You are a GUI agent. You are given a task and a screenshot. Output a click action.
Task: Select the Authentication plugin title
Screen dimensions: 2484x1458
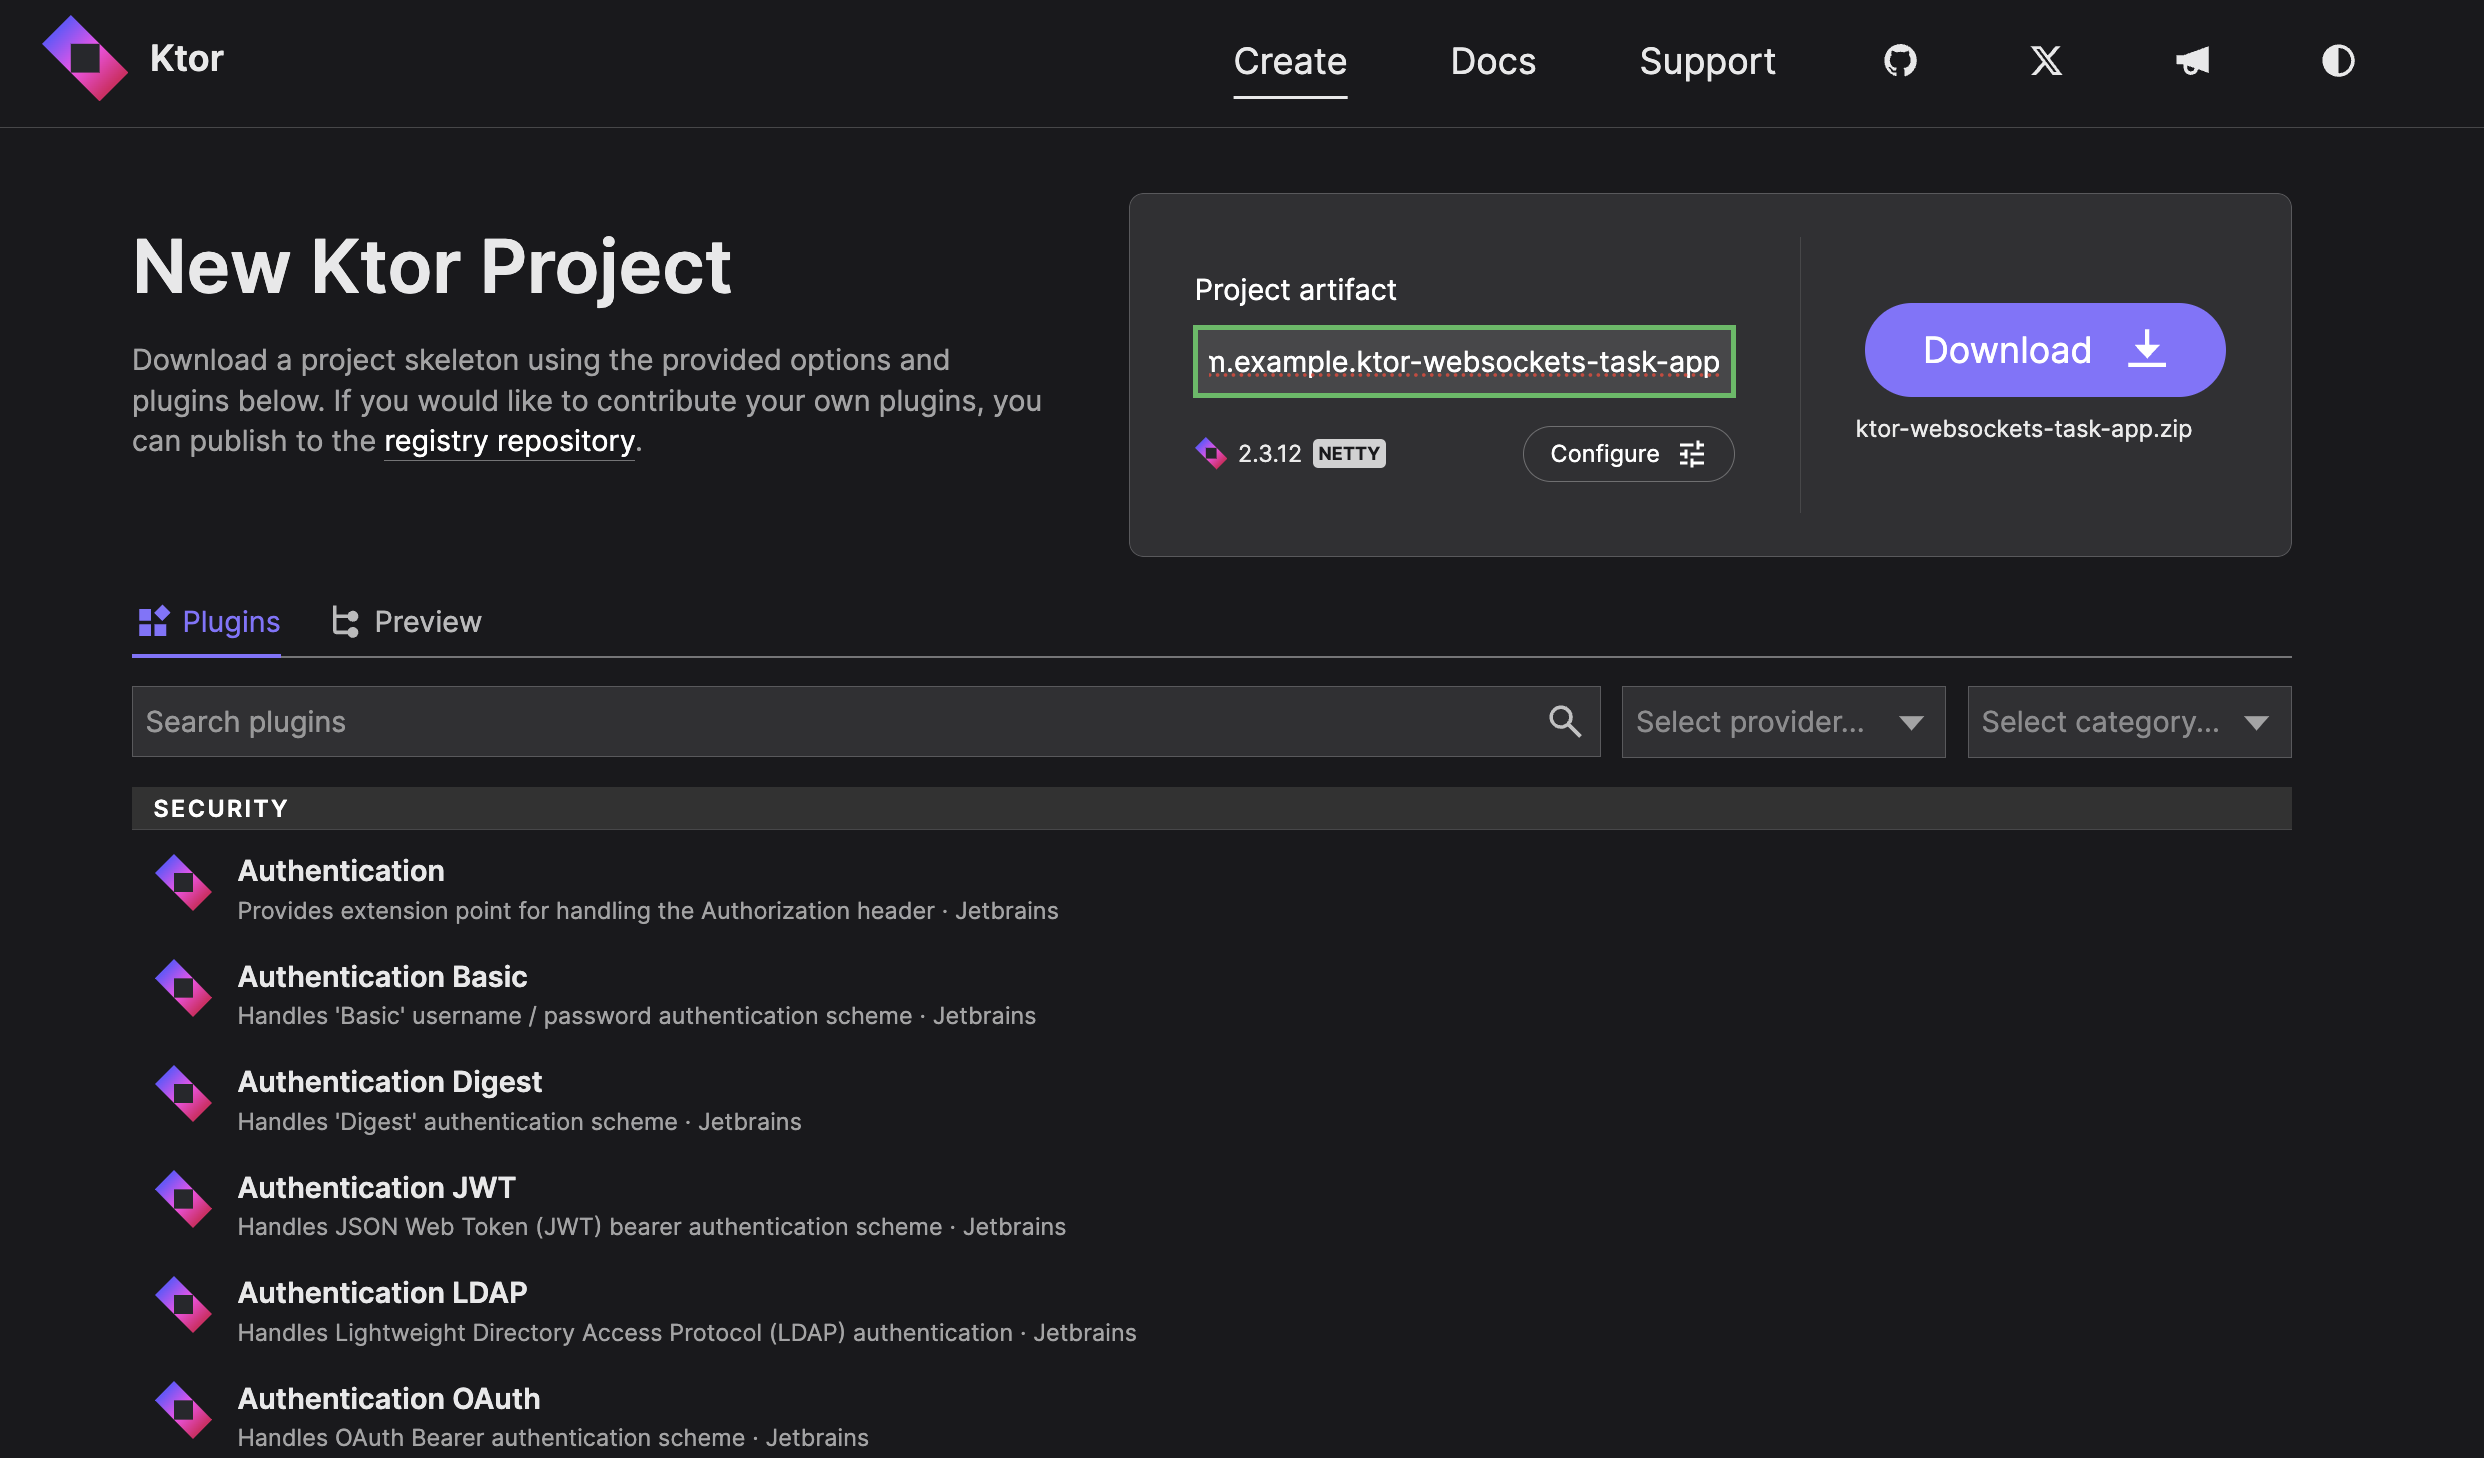341,870
